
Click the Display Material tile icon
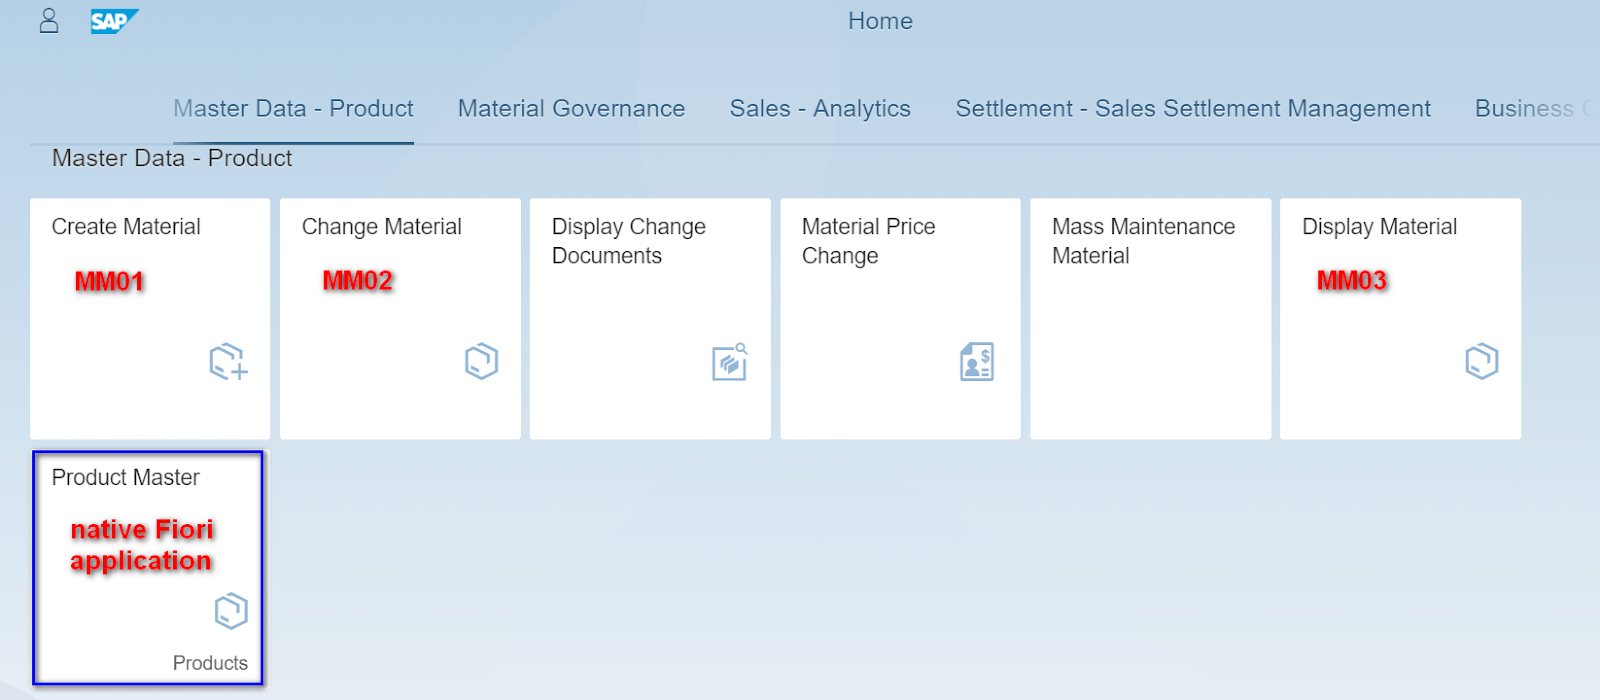pos(1481,361)
